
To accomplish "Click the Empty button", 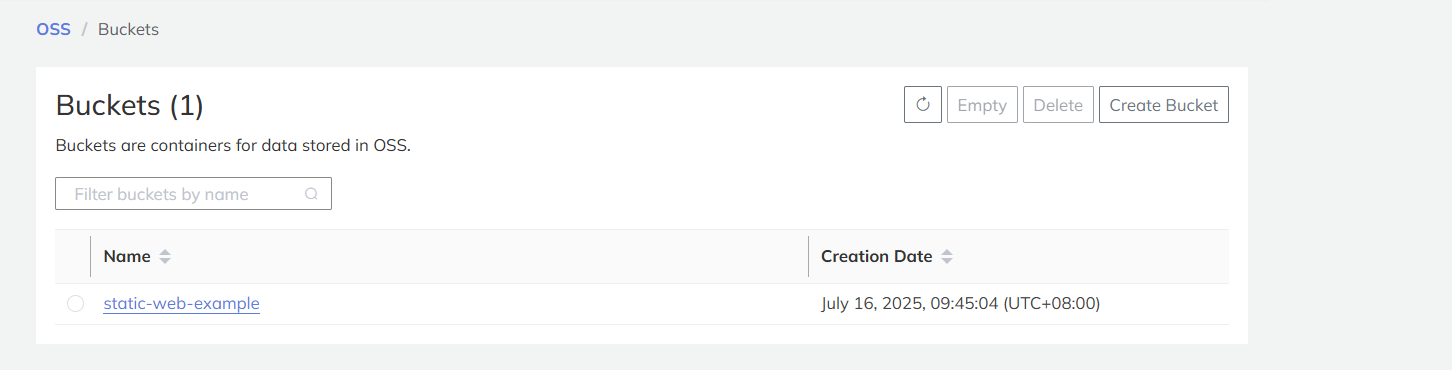I will 982,105.
